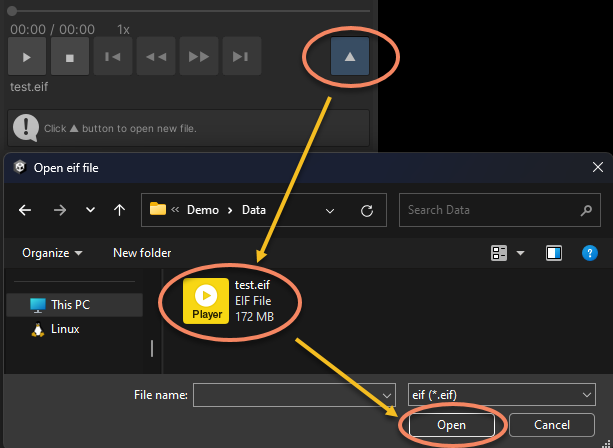Toggle the preview pane
The width and height of the screenshot is (613, 448).
point(553,253)
